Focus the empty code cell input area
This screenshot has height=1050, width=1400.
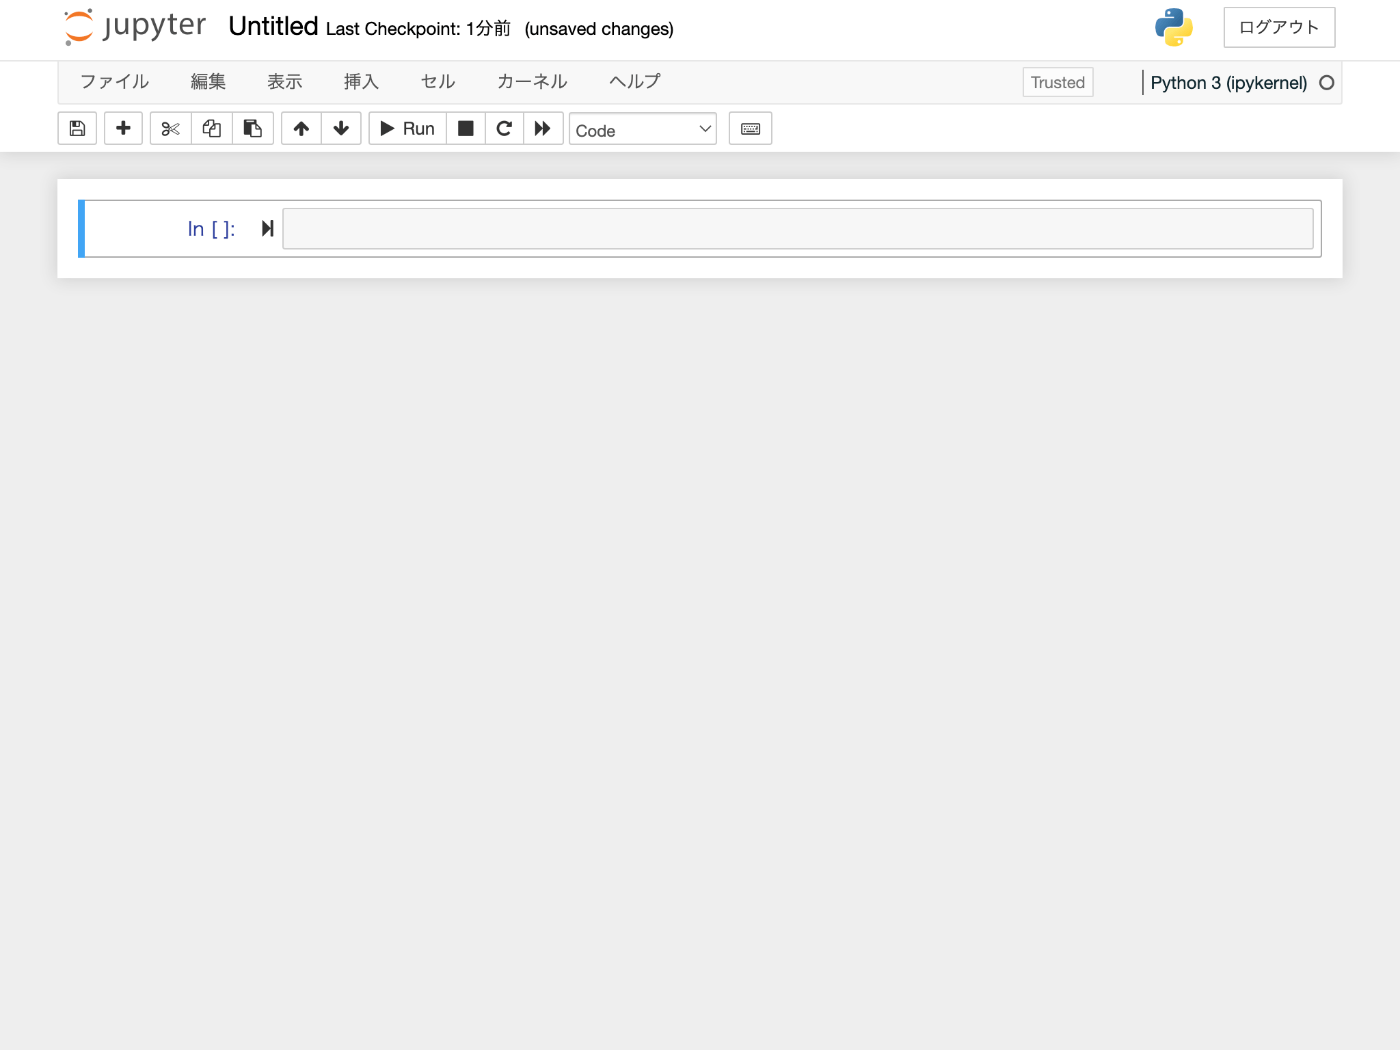click(798, 229)
